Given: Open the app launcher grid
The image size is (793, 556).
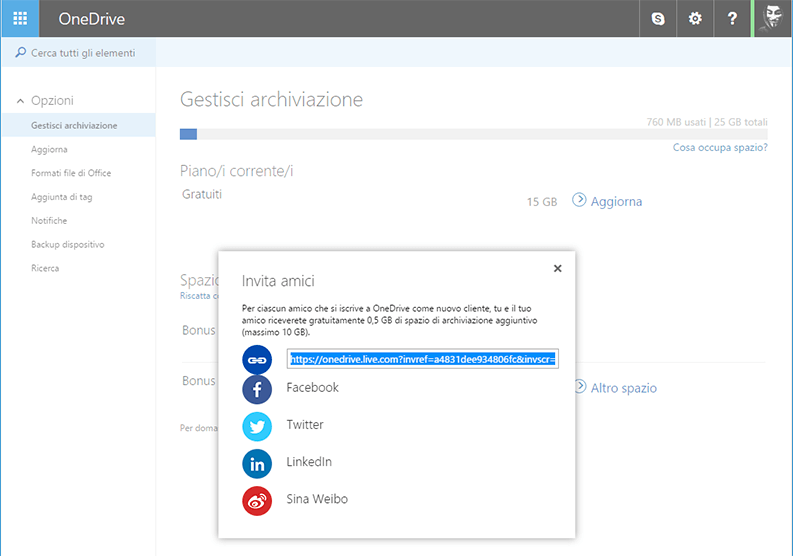Looking at the screenshot, I should point(20,19).
